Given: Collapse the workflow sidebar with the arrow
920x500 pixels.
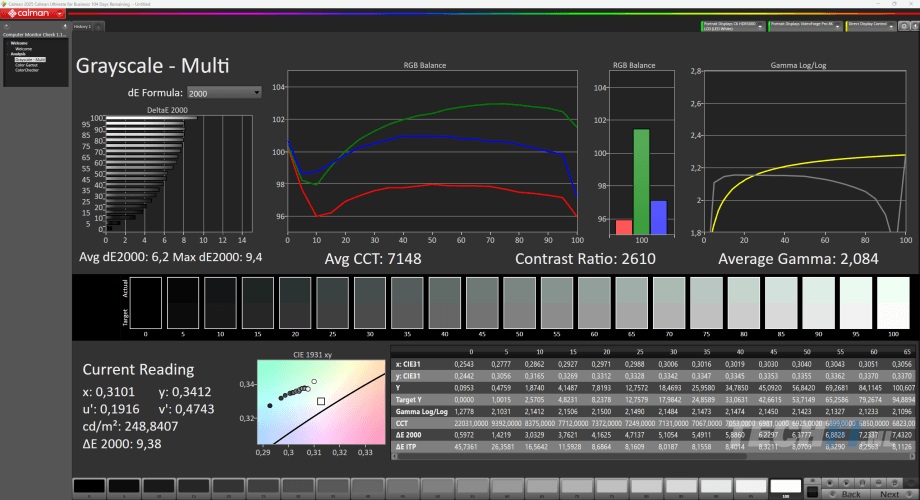Looking at the screenshot, I should click(65, 26).
